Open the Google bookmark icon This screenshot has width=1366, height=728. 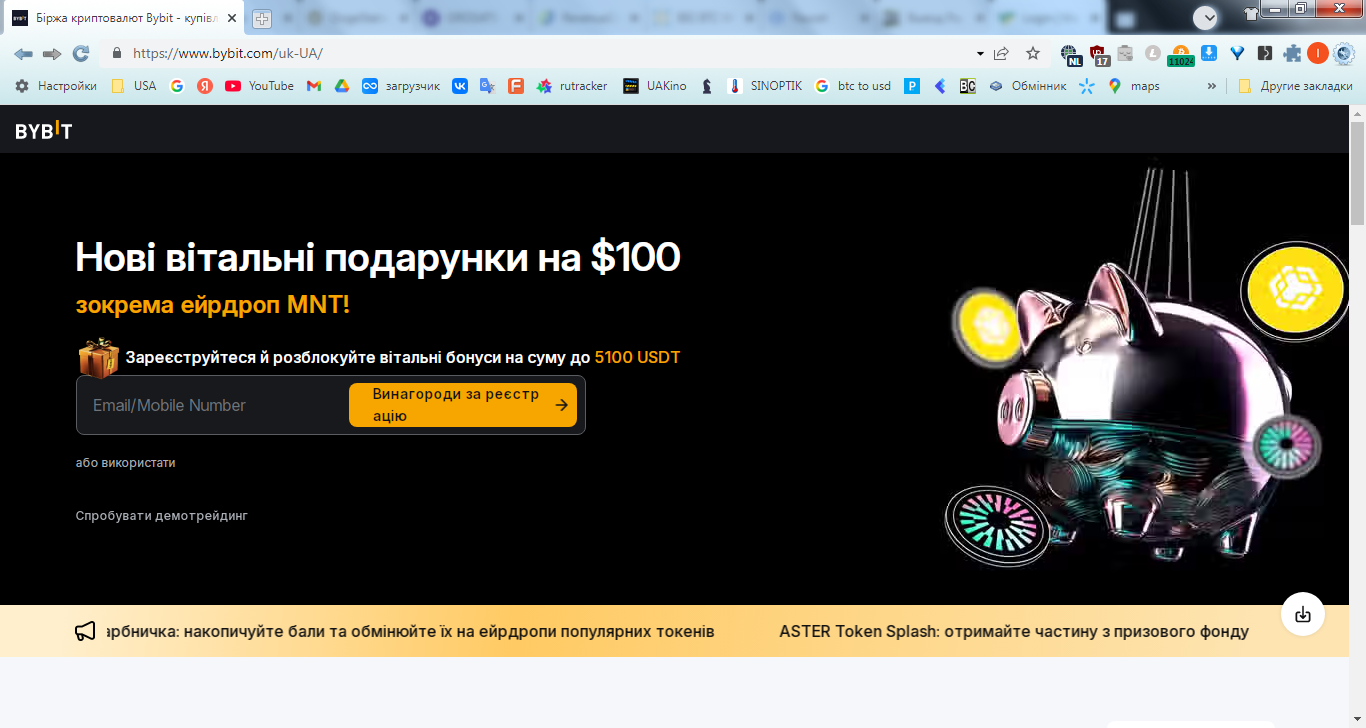[177, 86]
